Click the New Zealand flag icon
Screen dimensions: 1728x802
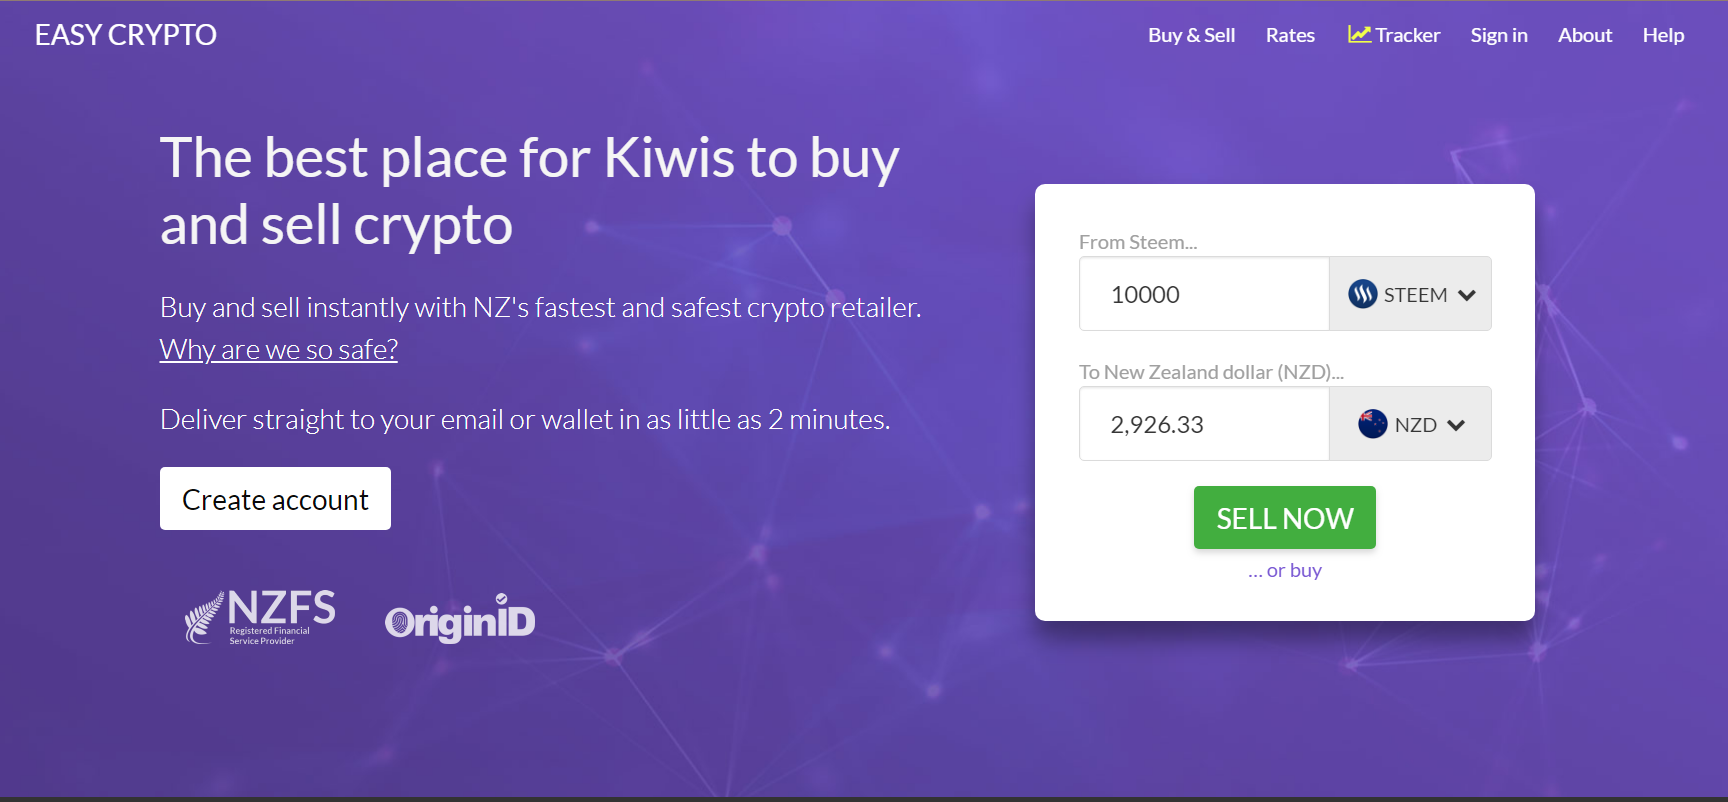click(x=1372, y=424)
